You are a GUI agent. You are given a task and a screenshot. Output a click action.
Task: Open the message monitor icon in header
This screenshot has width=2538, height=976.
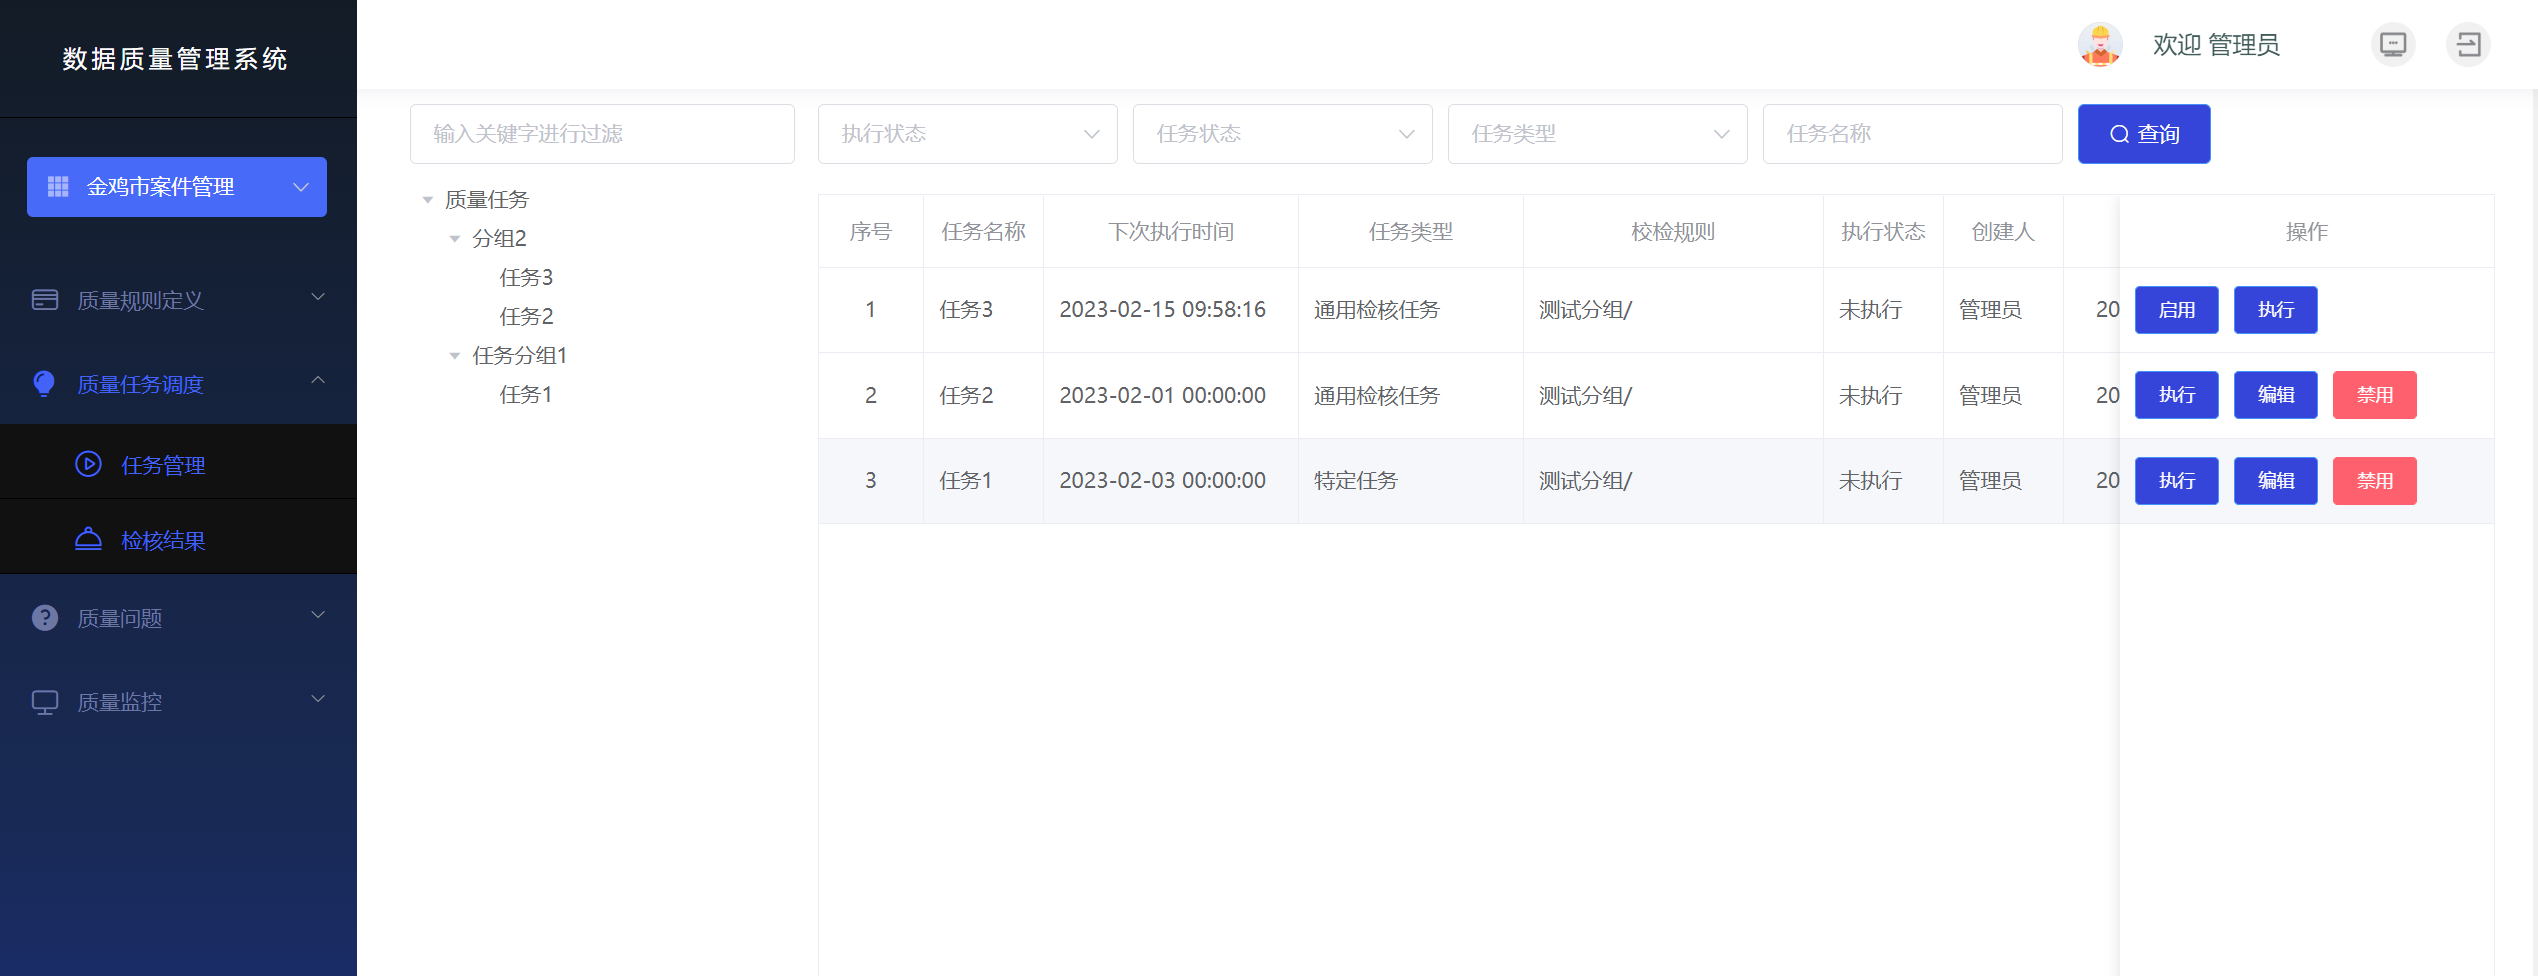(2392, 45)
